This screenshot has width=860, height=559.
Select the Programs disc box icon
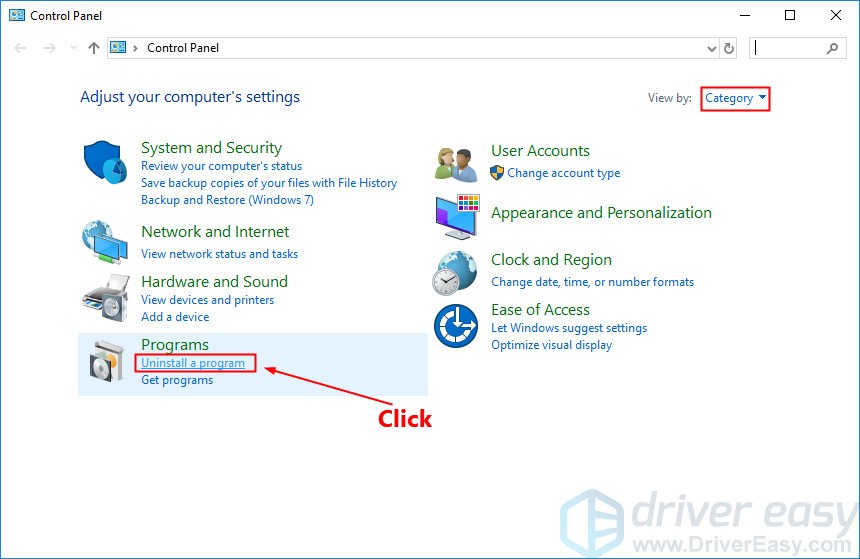[105, 362]
